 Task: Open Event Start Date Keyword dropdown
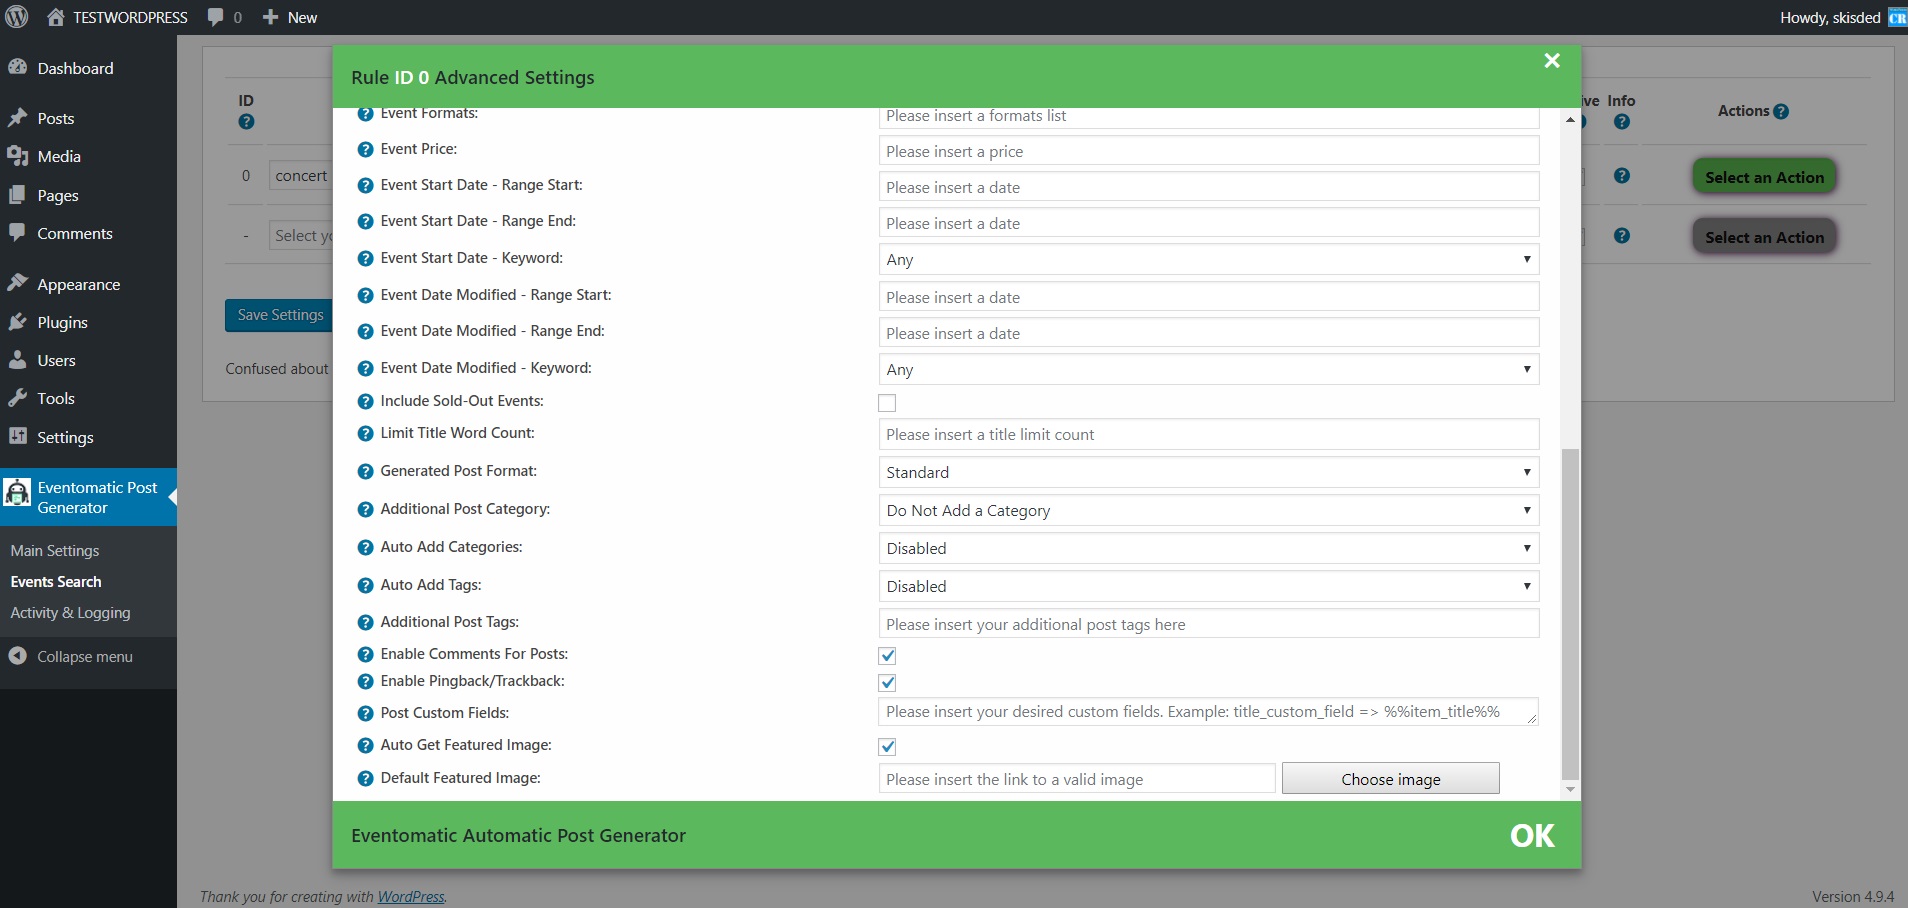[1208, 260]
